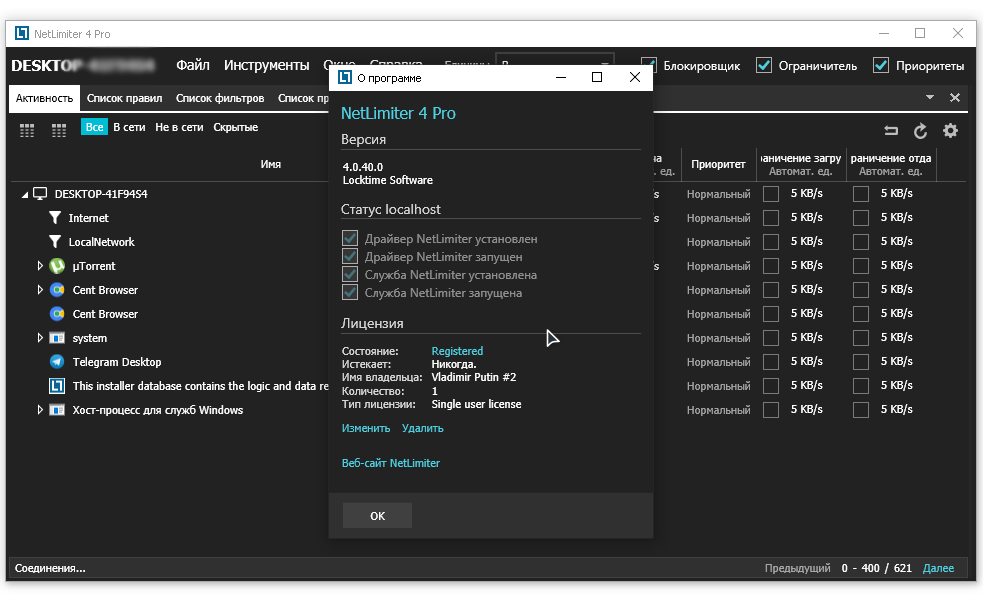Click the Хост-процесс для служб Windows icon
This screenshot has width=983, height=603.
click(57, 410)
